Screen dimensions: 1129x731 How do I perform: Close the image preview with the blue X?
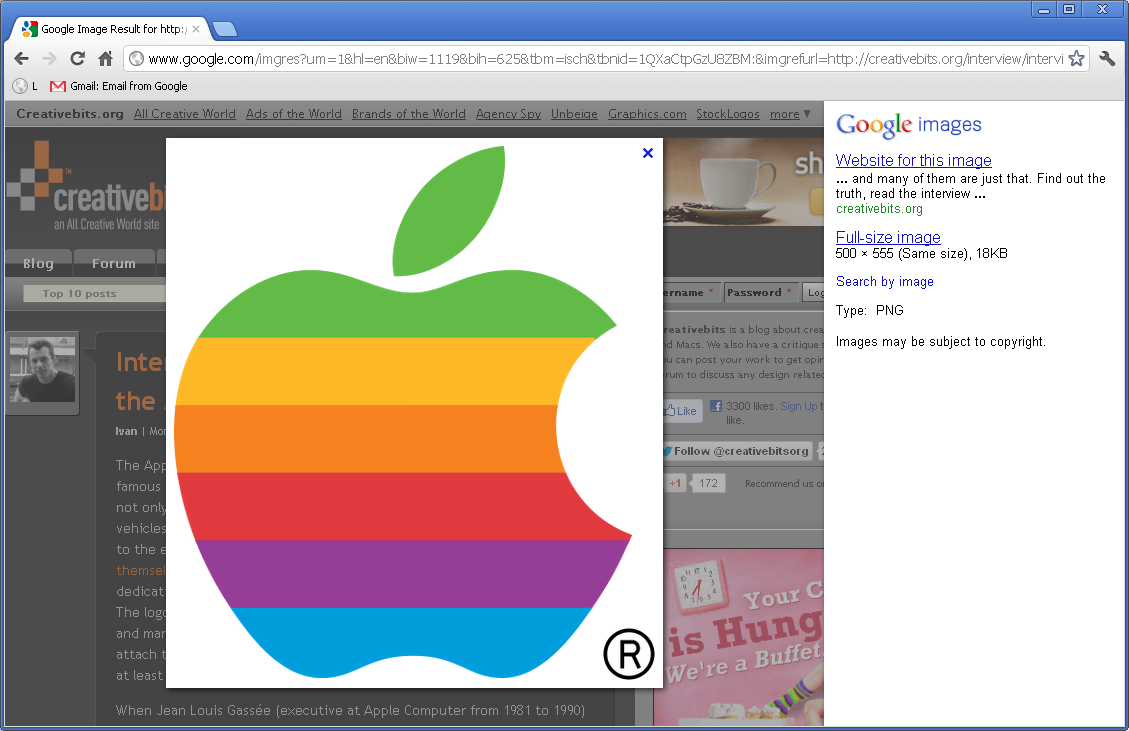pyautogui.click(x=647, y=153)
